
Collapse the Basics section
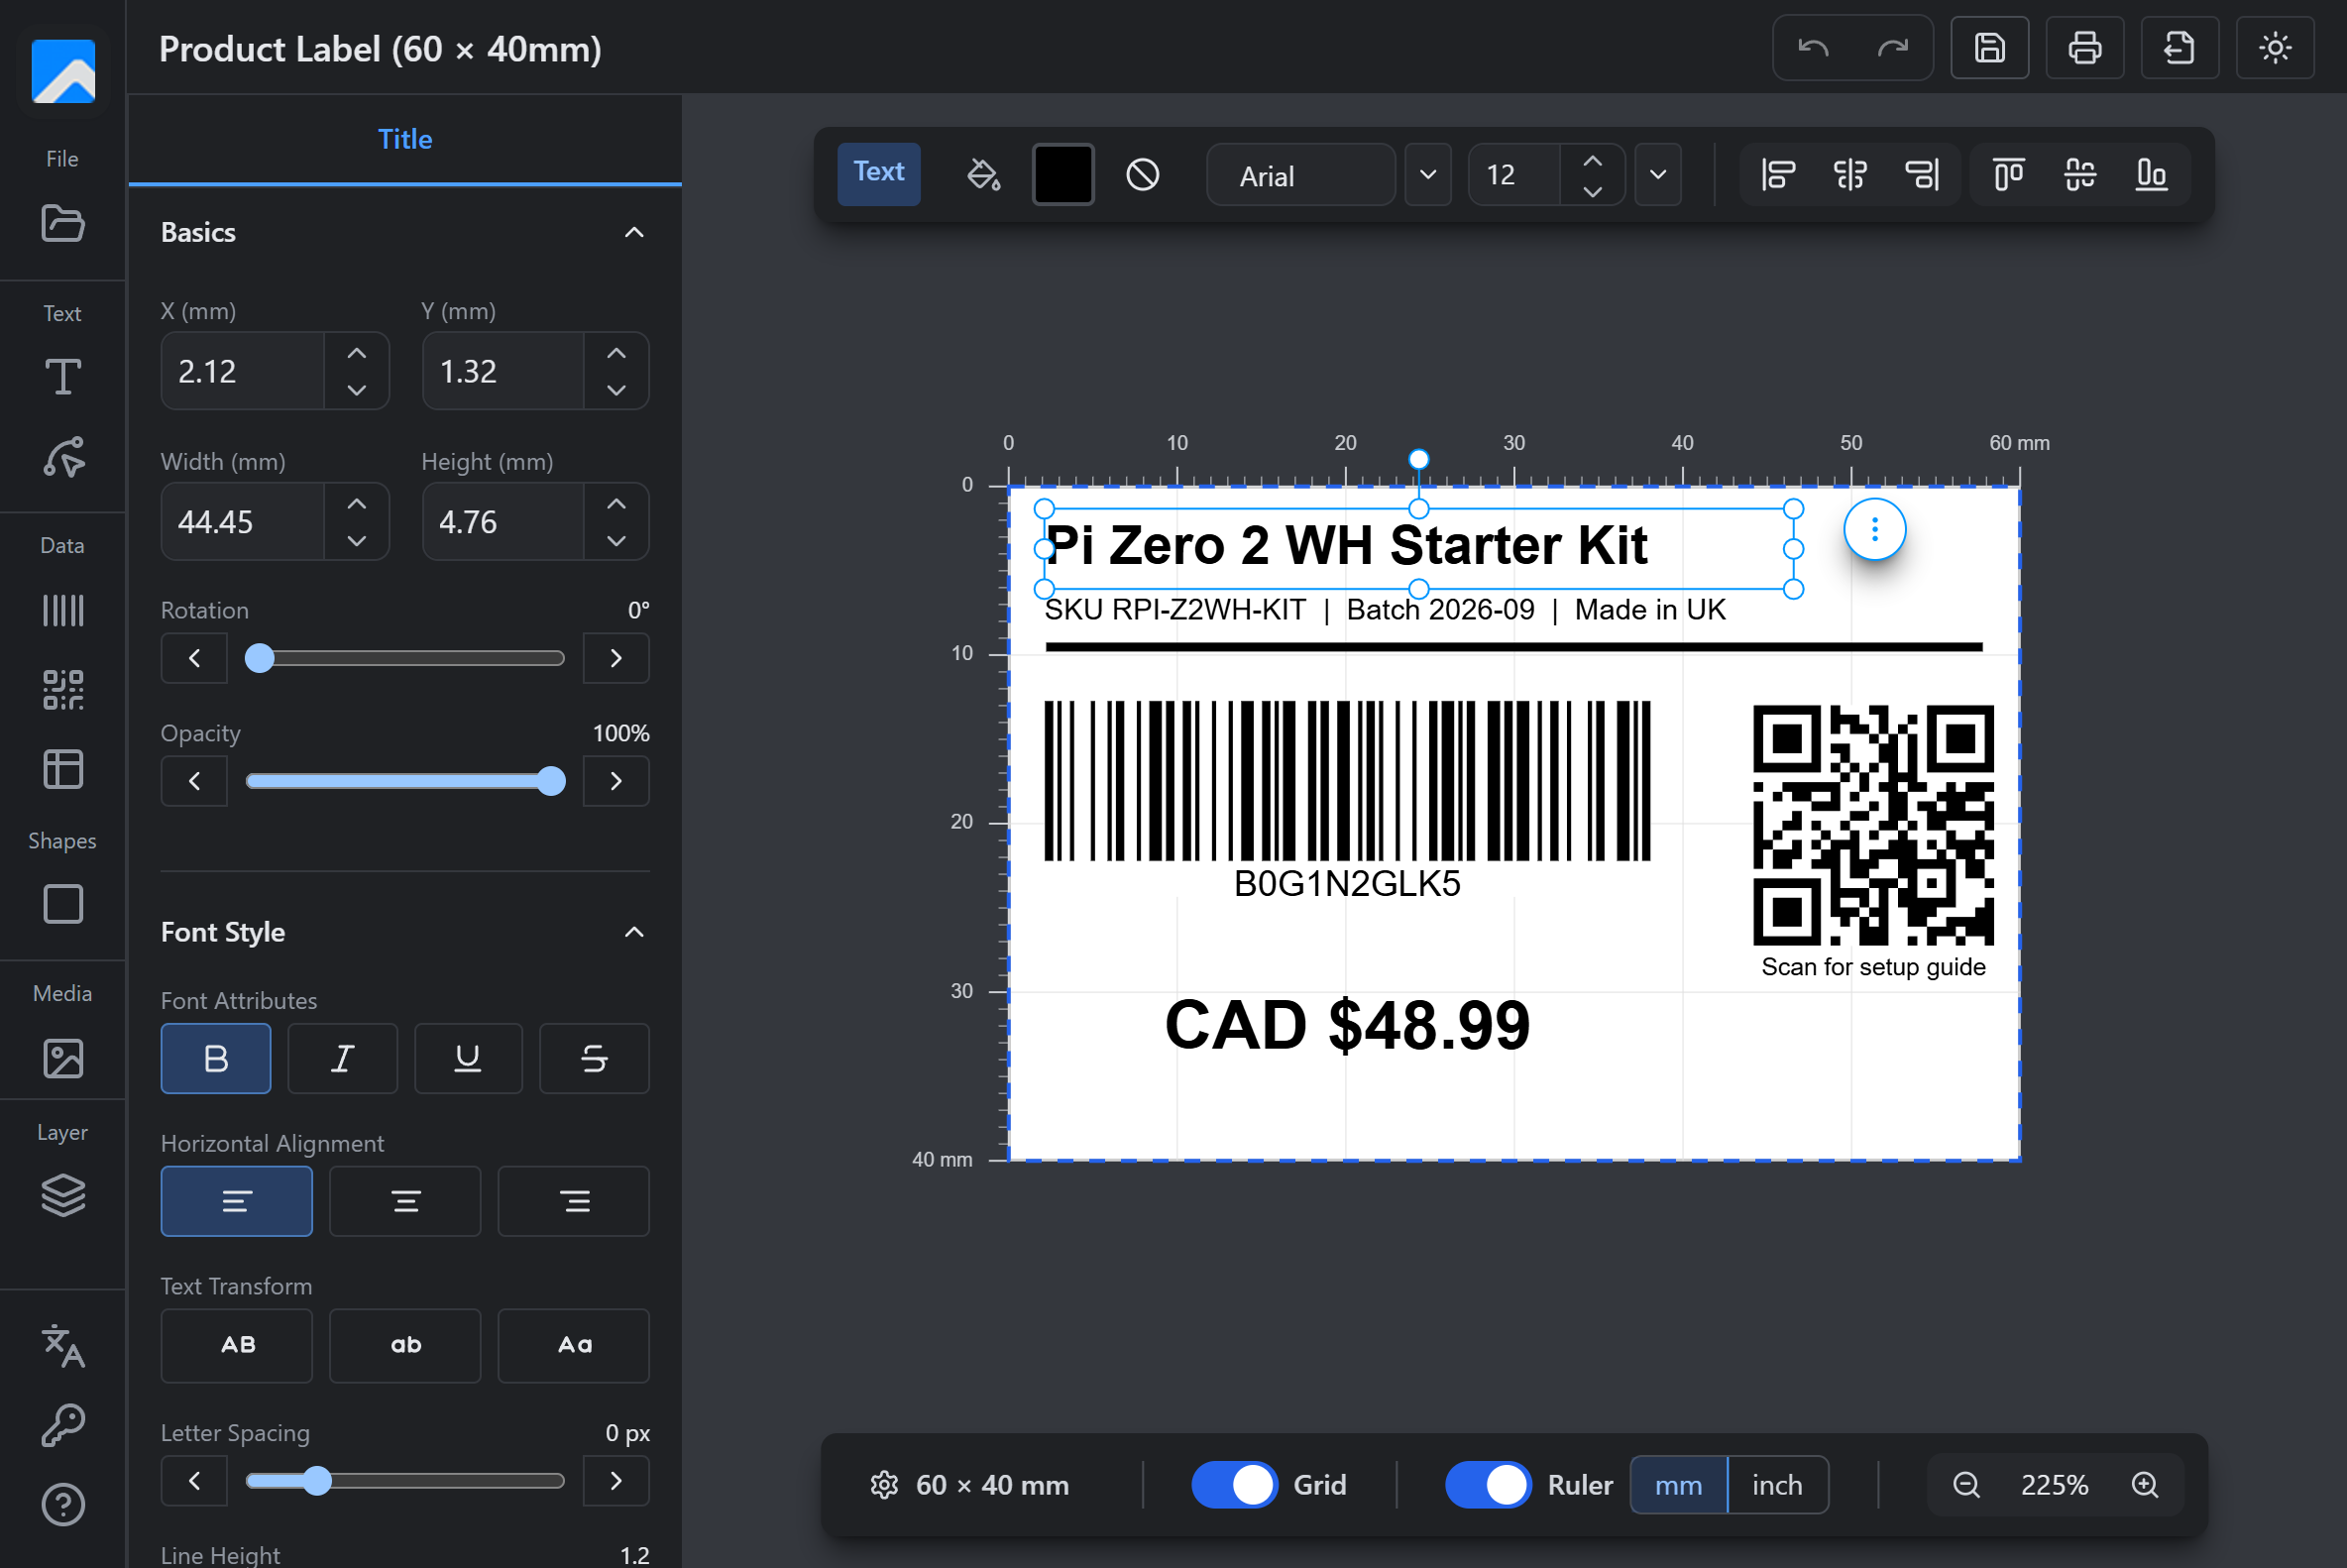[634, 232]
